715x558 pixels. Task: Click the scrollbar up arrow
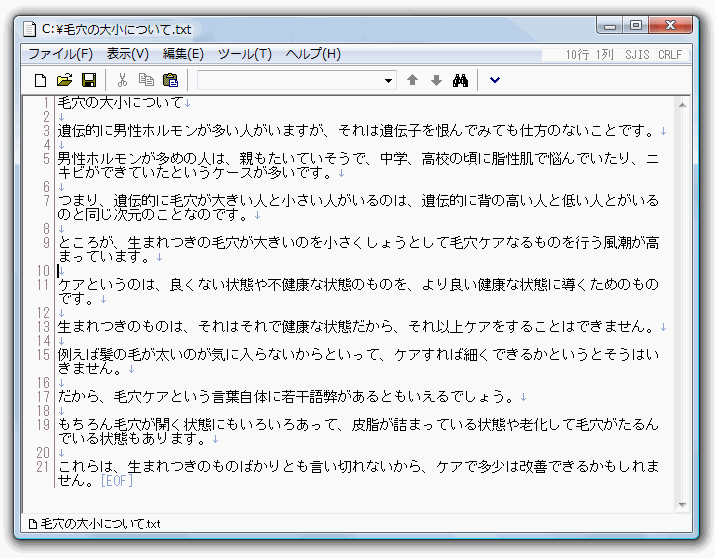click(682, 105)
